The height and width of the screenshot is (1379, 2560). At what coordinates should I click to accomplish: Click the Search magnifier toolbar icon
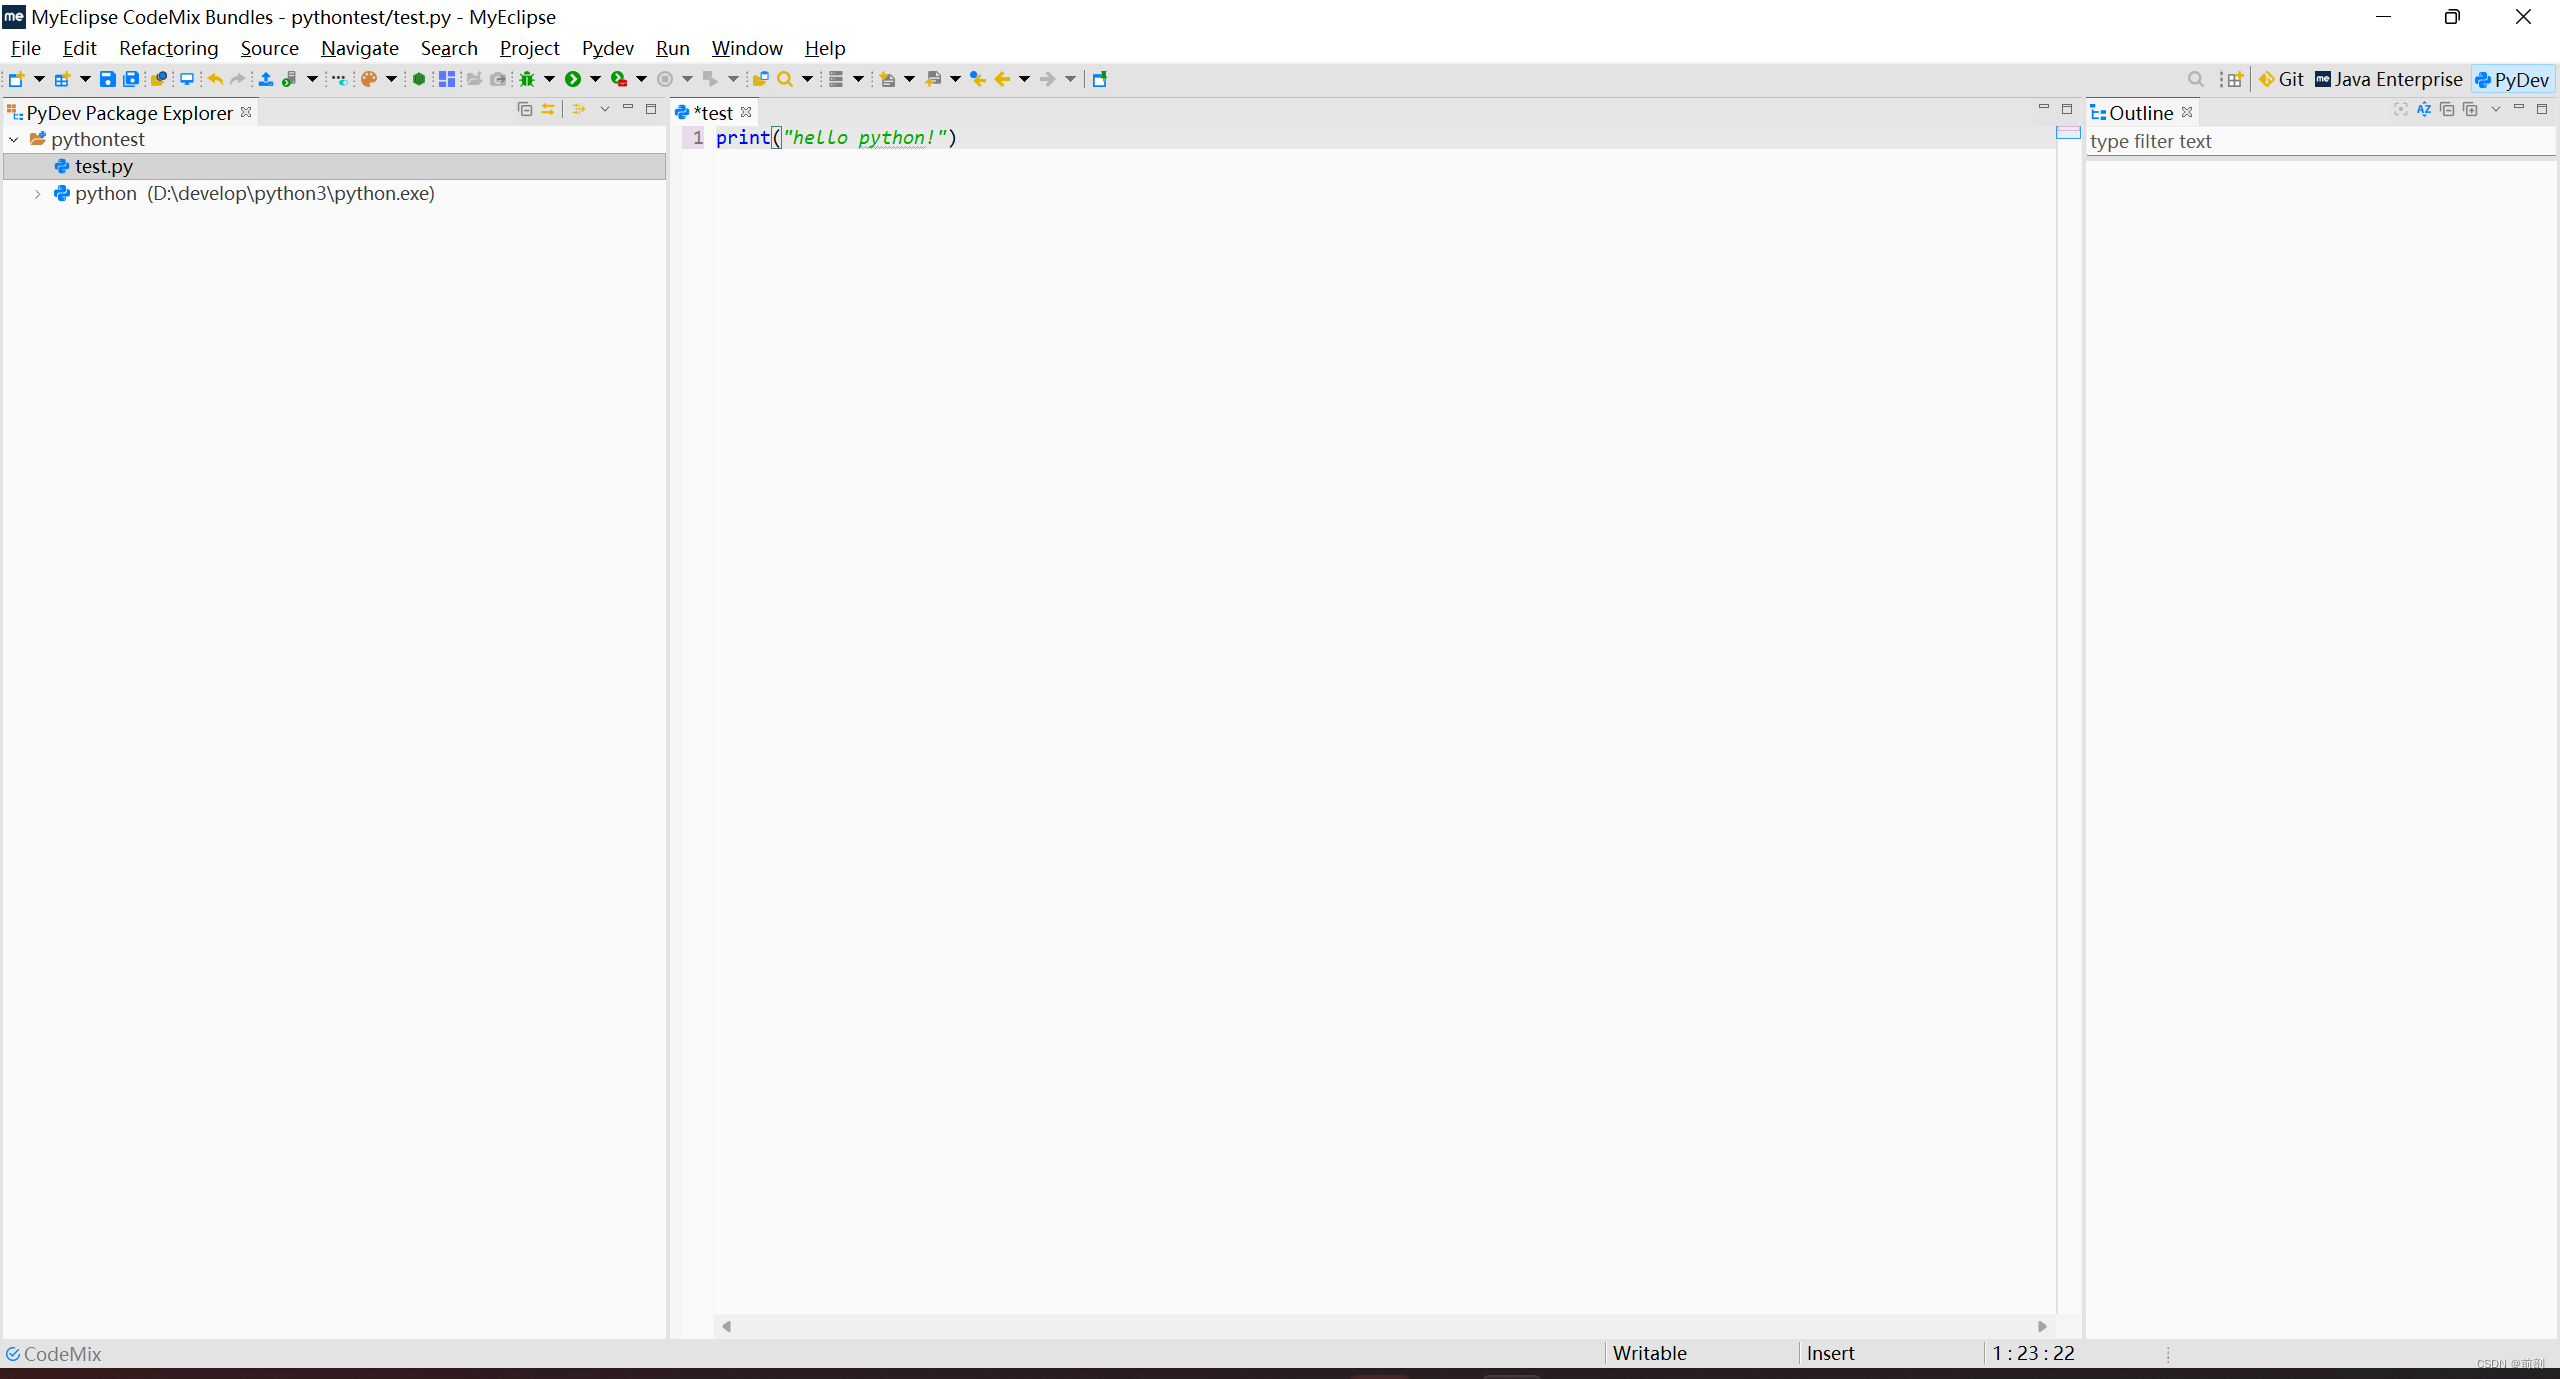pos(785,79)
